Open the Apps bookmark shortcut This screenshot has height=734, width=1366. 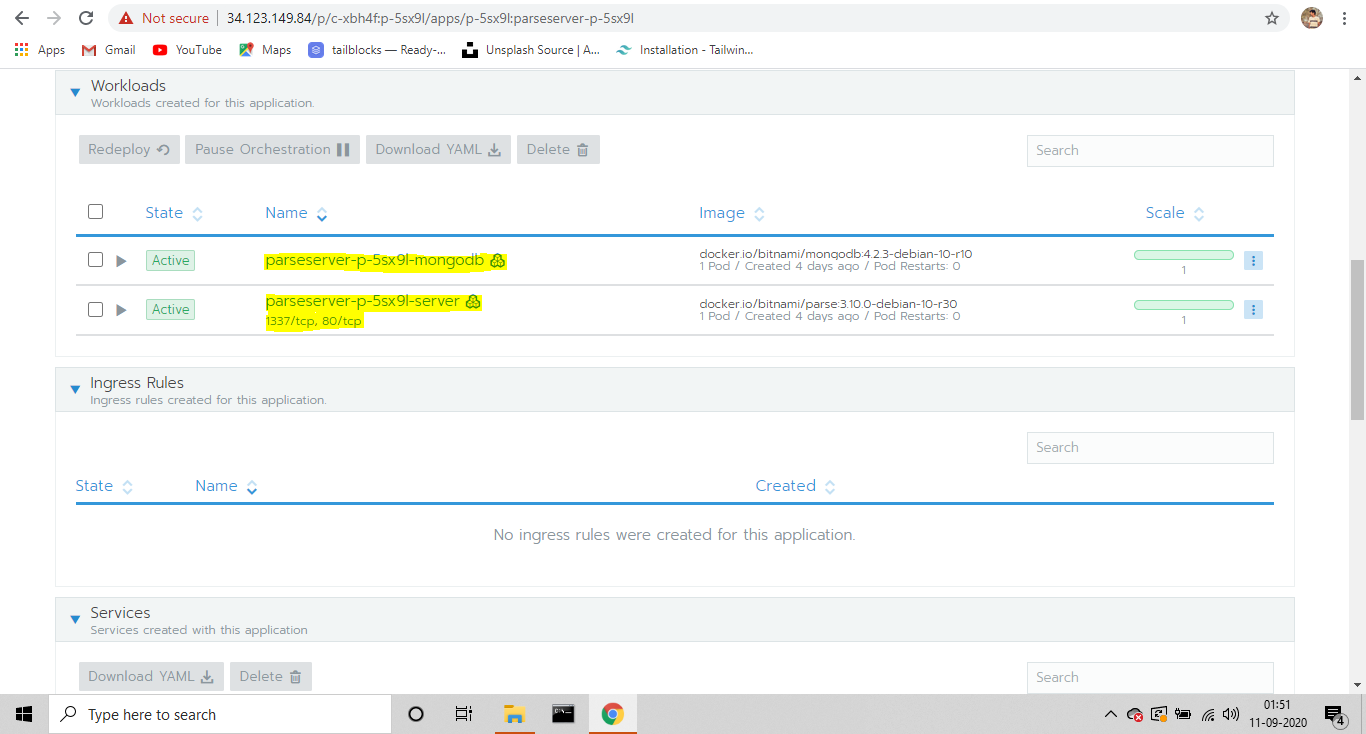[x=40, y=50]
